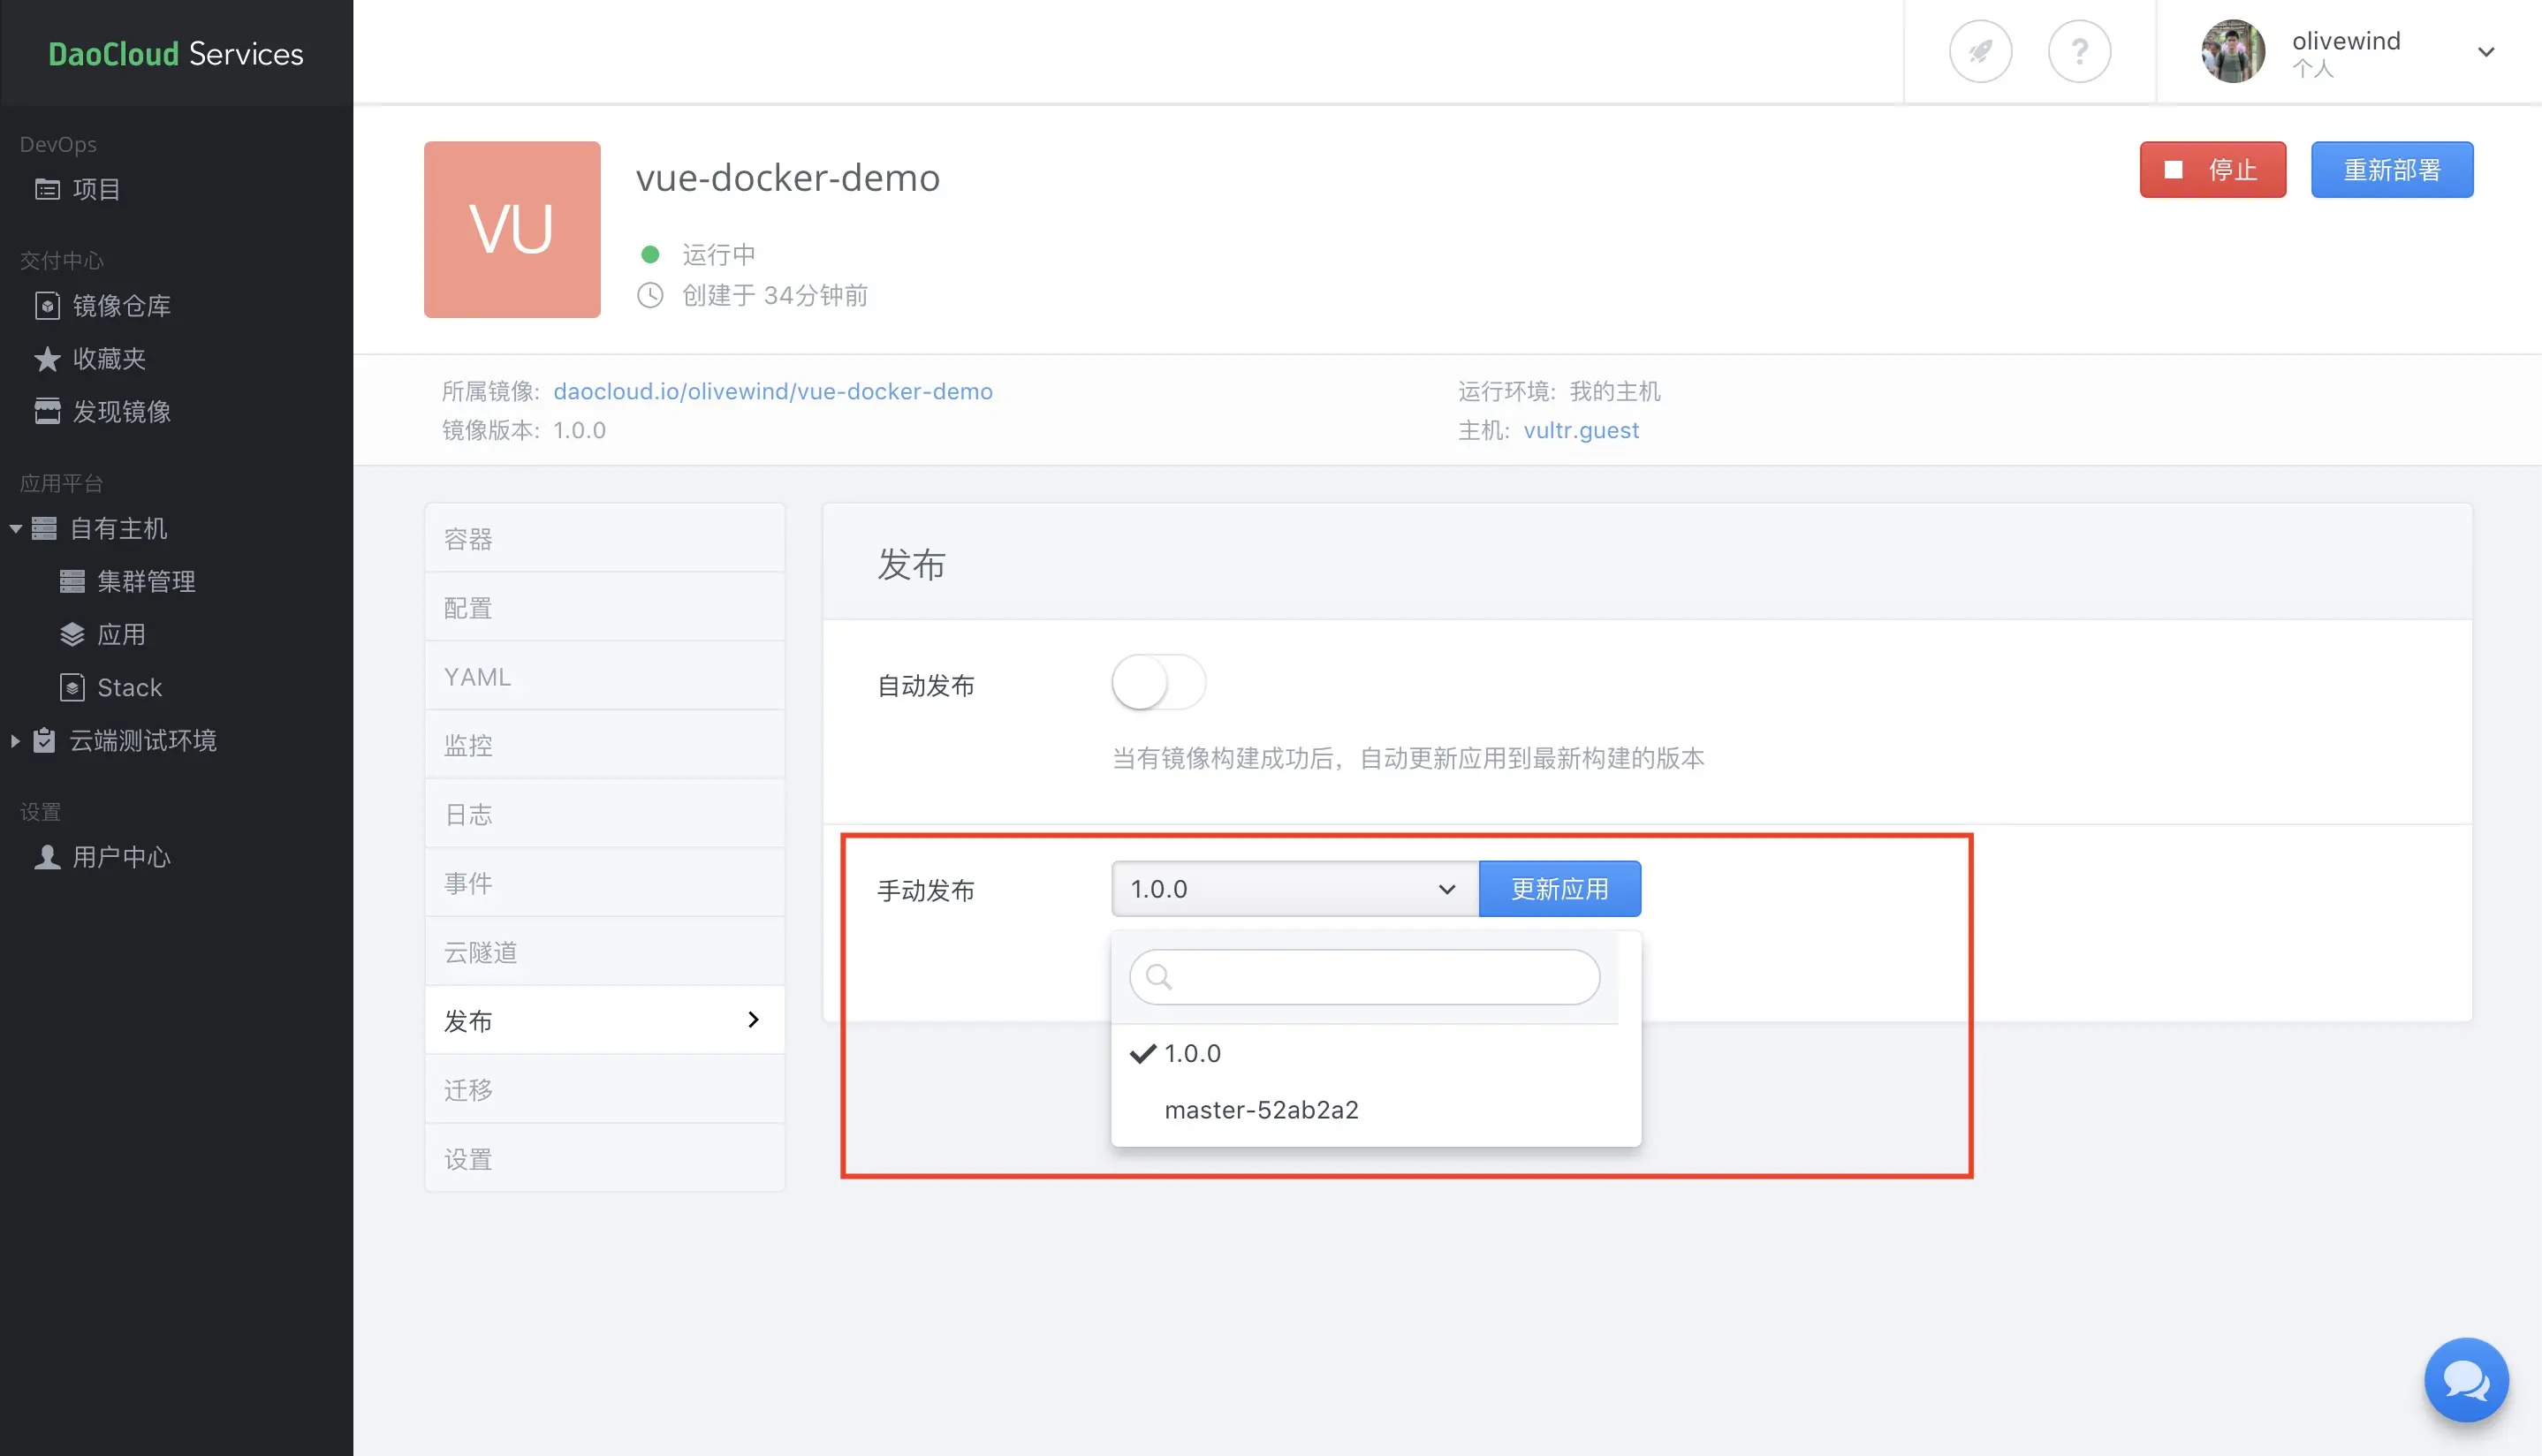Viewport: 2542px width, 1456px height.
Task: Click the 项目 project icon in sidebar
Action: tap(47, 189)
